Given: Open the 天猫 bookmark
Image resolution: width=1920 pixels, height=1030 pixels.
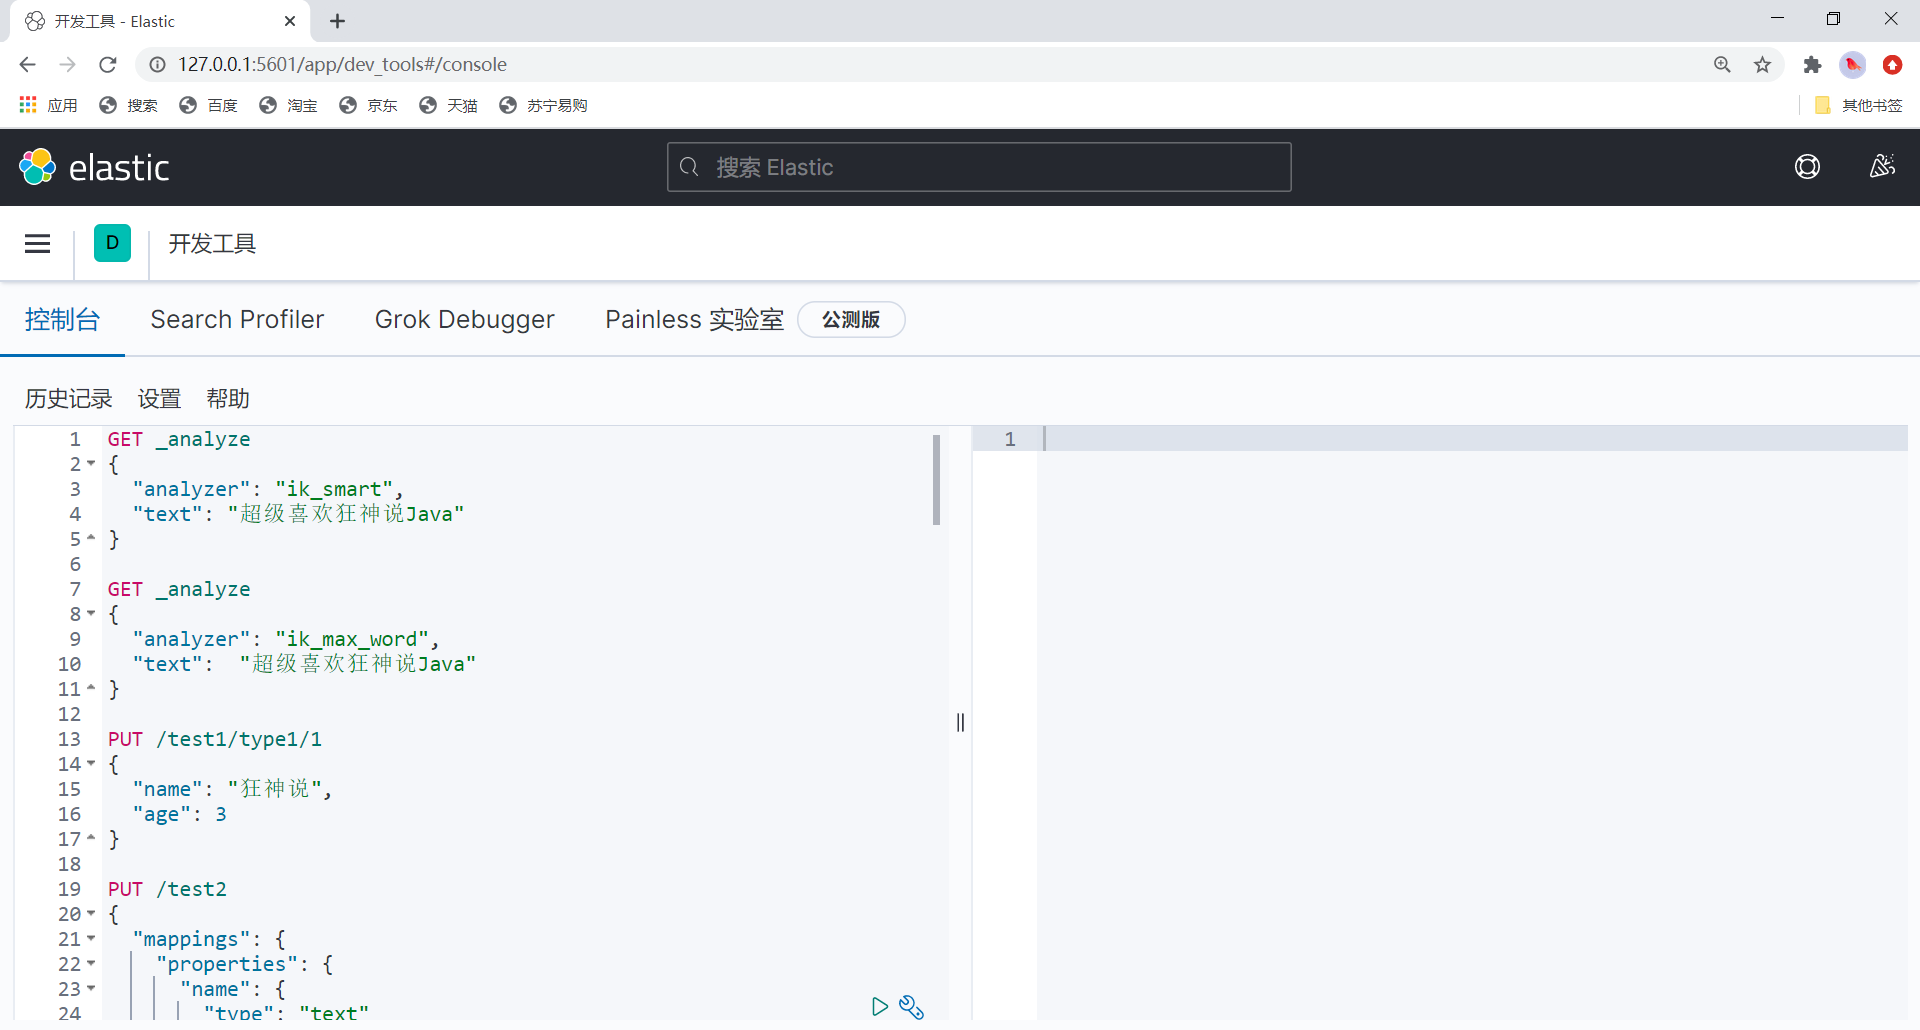Looking at the screenshot, I should point(448,105).
